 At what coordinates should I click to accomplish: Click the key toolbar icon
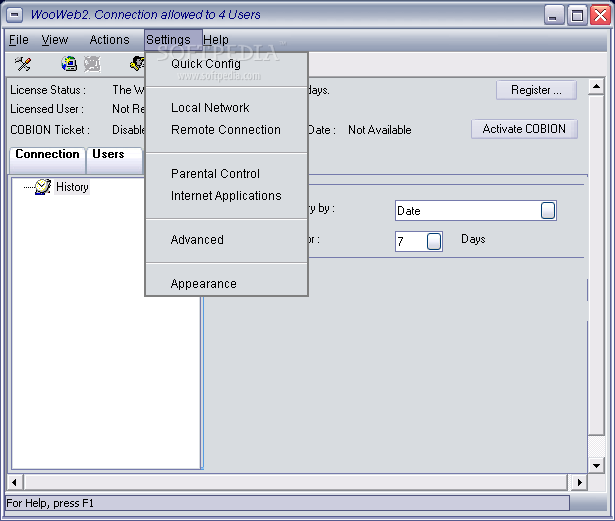pos(137,64)
